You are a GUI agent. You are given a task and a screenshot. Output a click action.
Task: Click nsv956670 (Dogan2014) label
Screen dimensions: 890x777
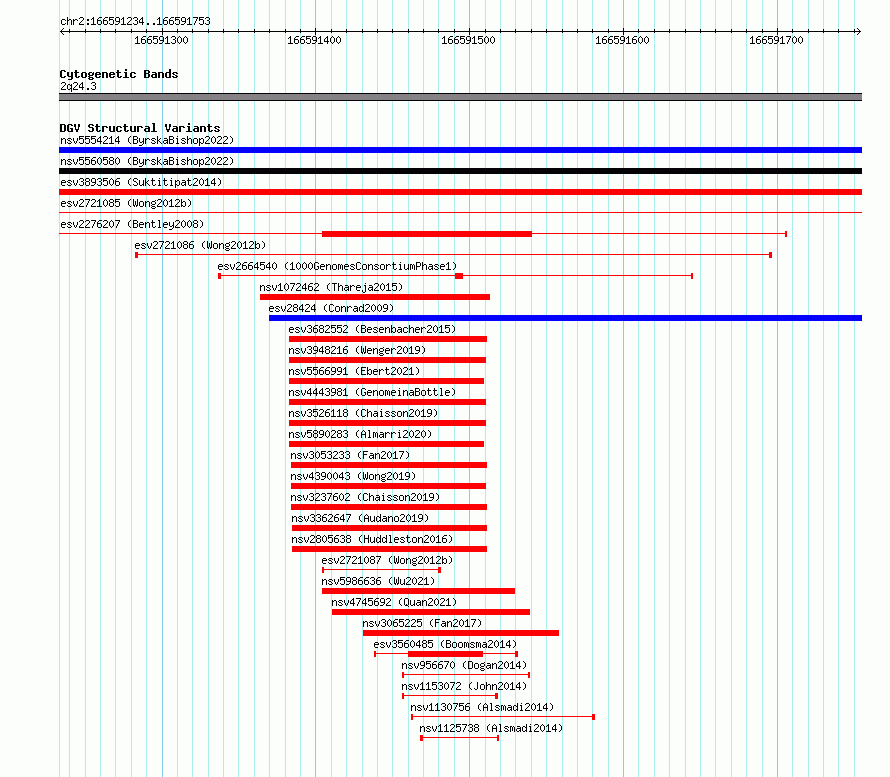(x=464, y=665)
